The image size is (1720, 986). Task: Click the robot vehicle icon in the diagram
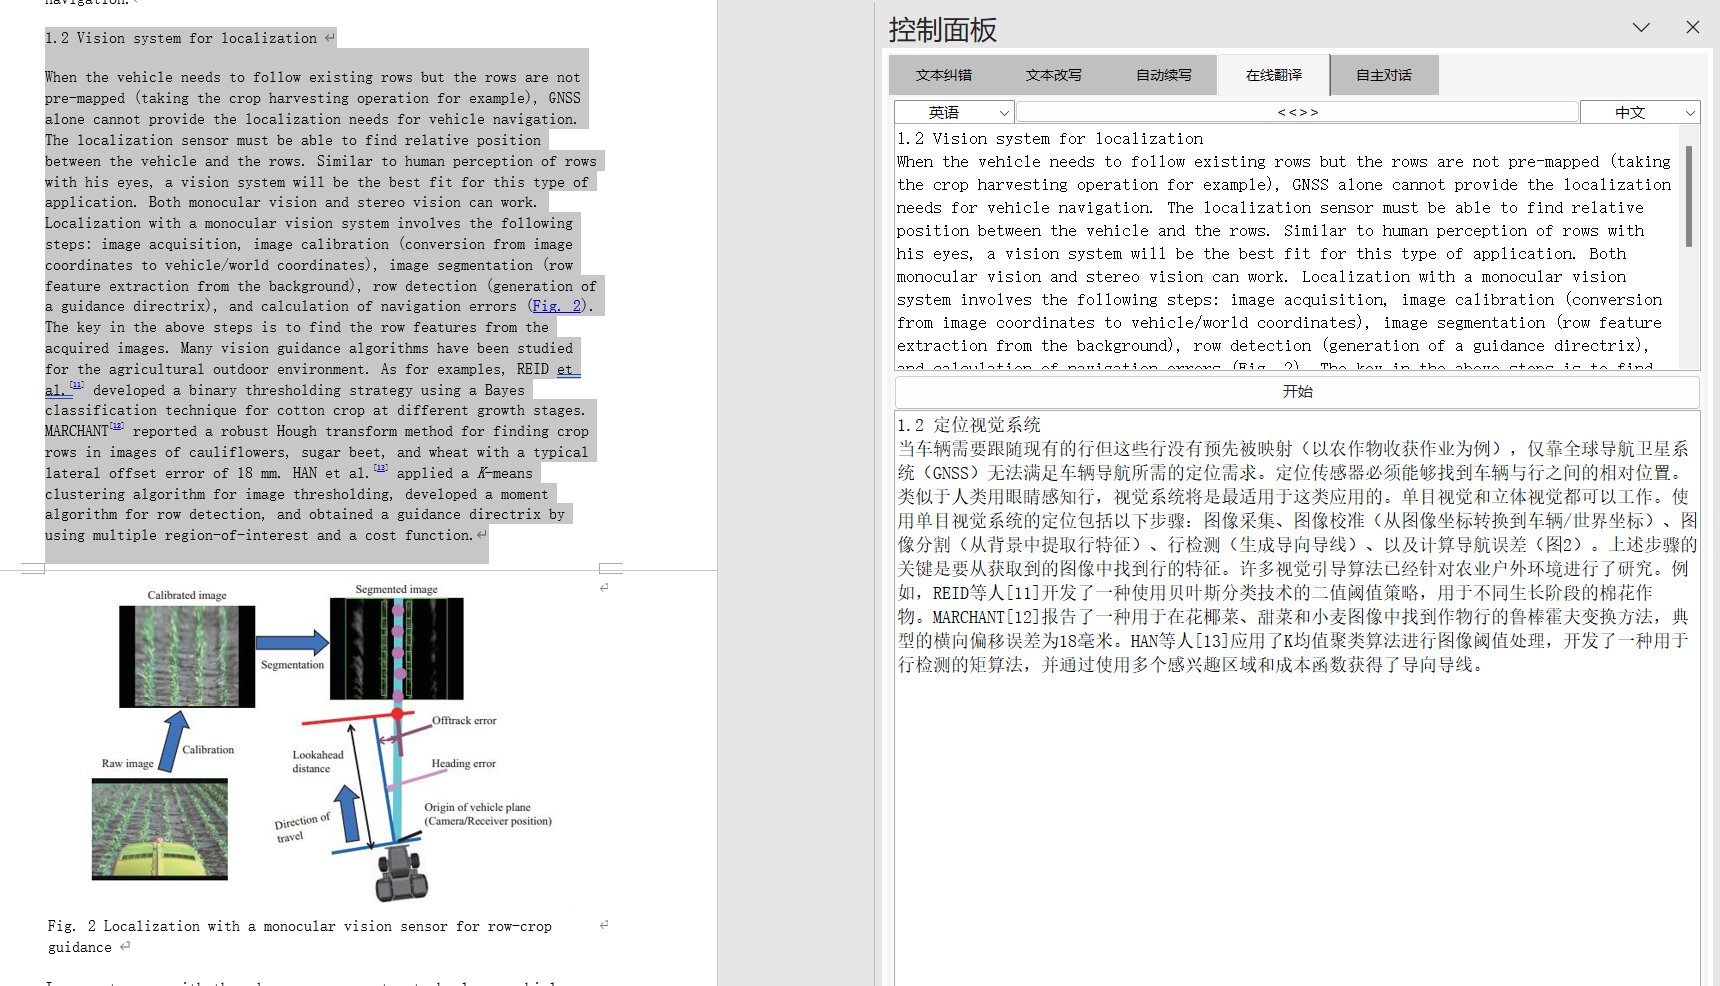coord(401,873)
